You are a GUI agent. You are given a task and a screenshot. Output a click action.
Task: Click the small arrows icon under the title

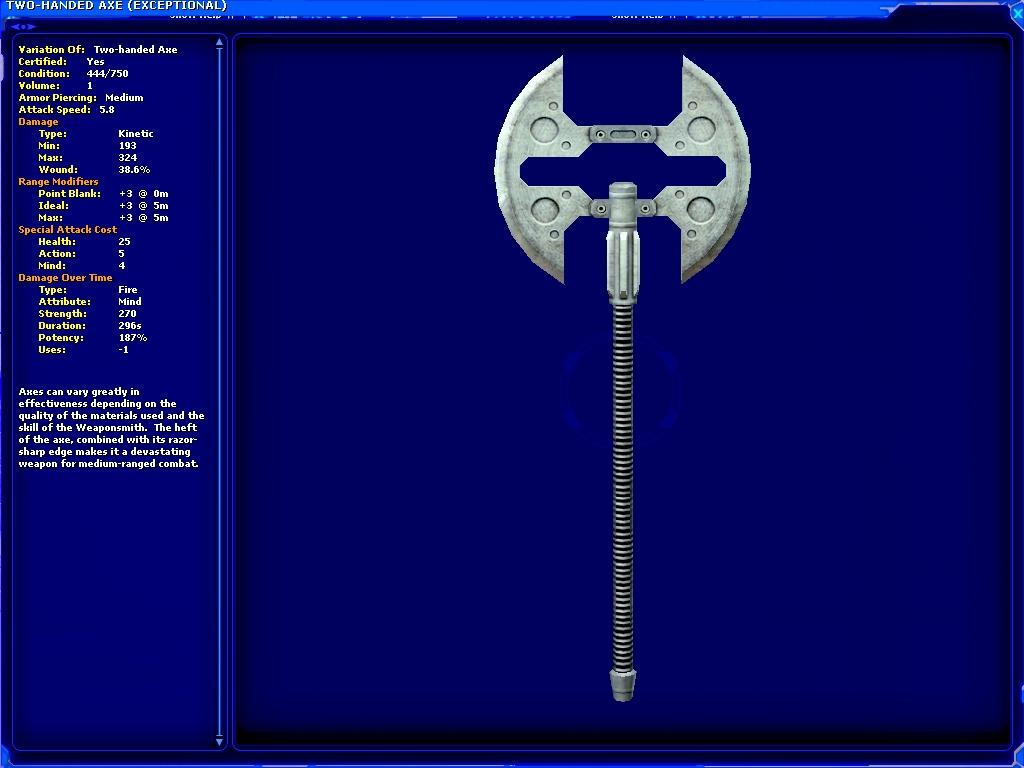coord(23,27)
